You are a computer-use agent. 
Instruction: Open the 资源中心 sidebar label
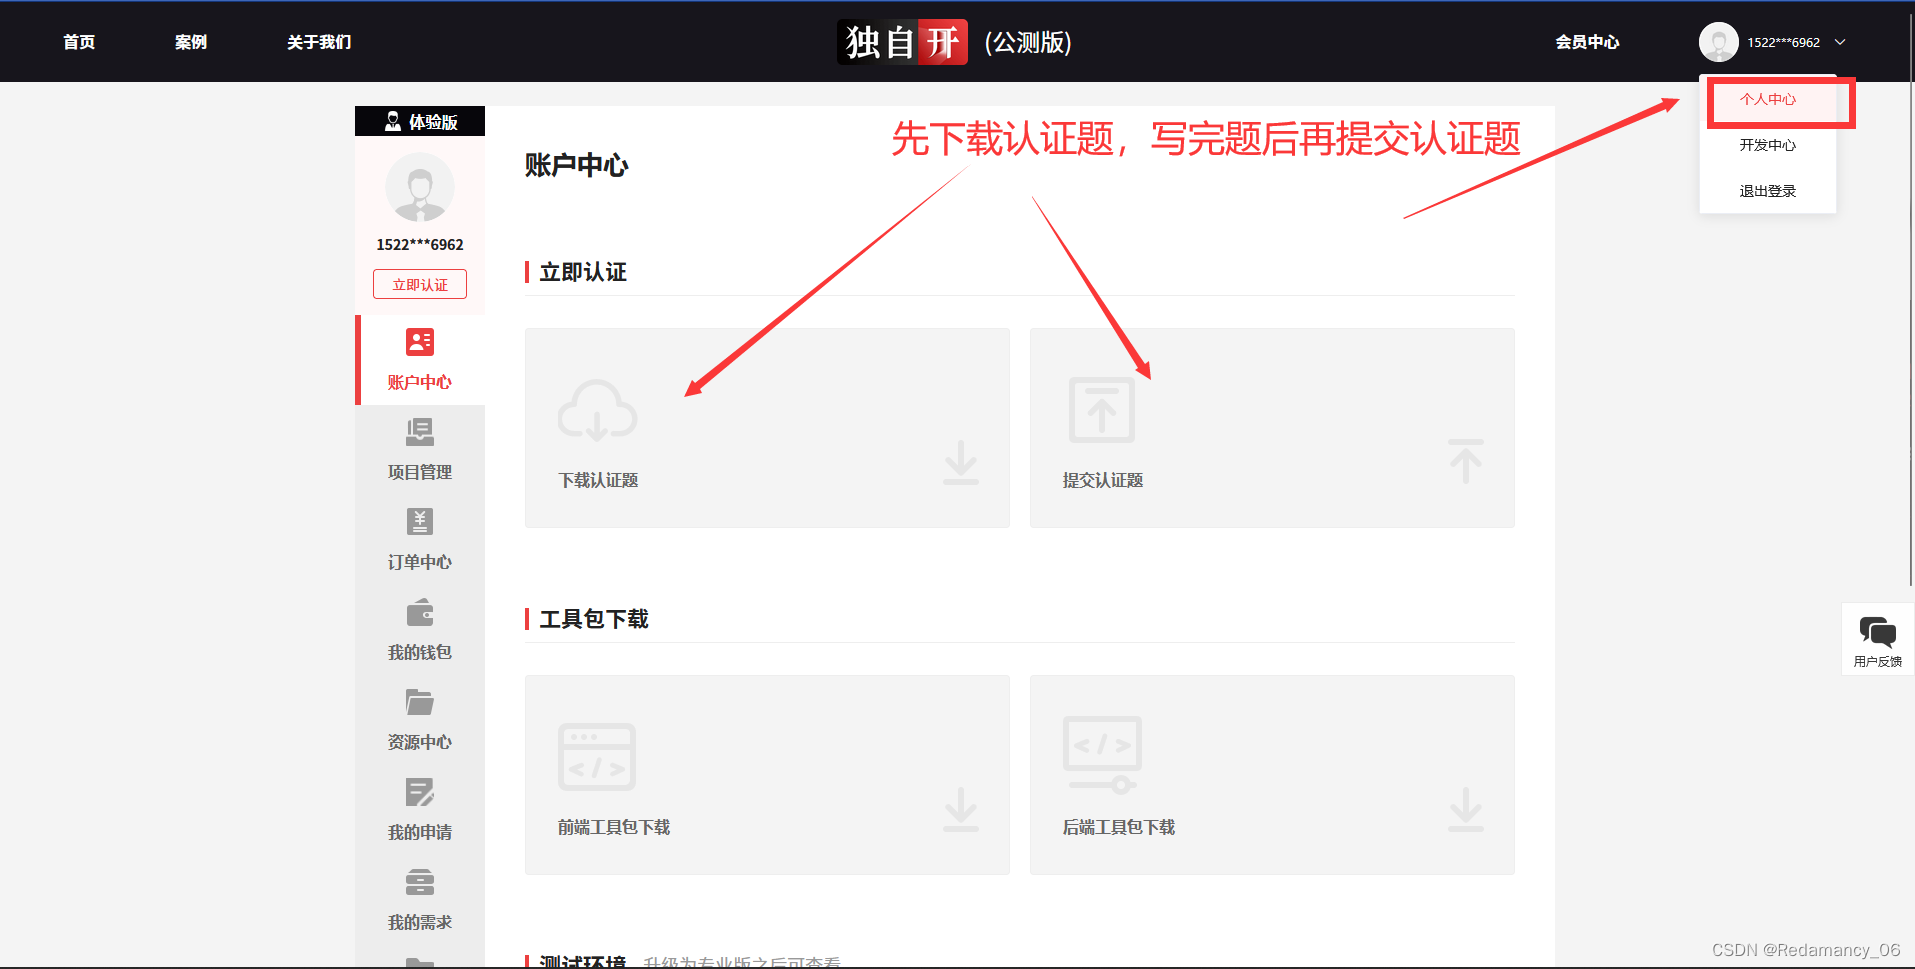coord(420,742)
